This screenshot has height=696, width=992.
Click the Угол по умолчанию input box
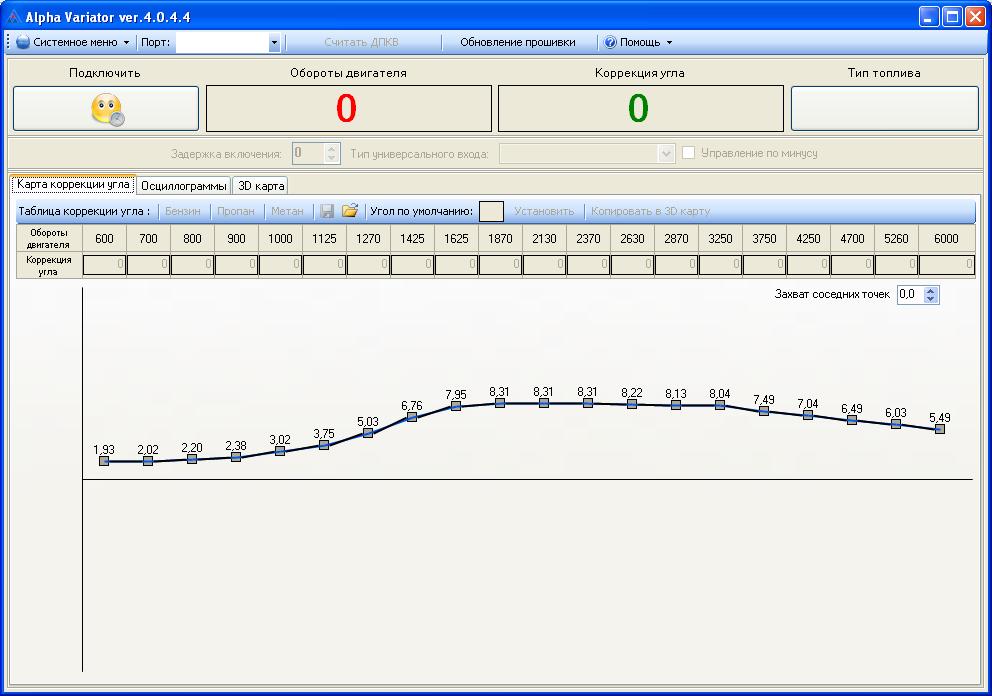pos(491,211)
